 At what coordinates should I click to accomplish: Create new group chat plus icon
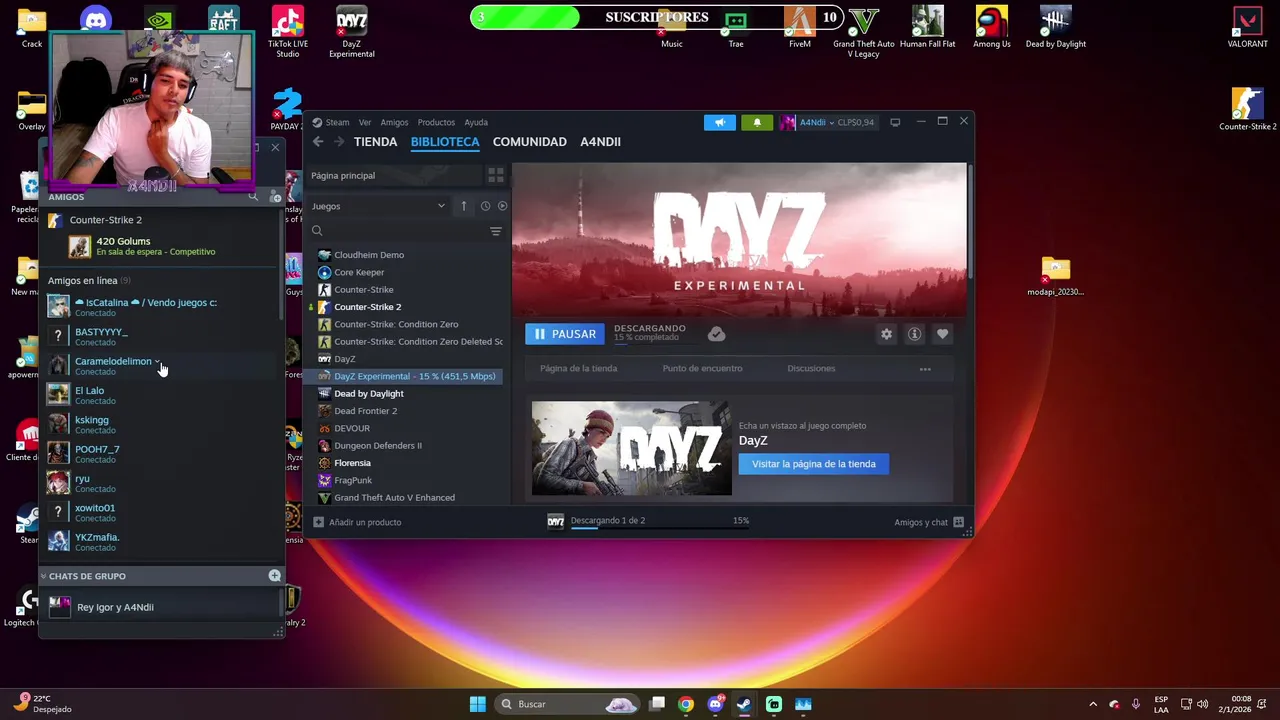274,576
